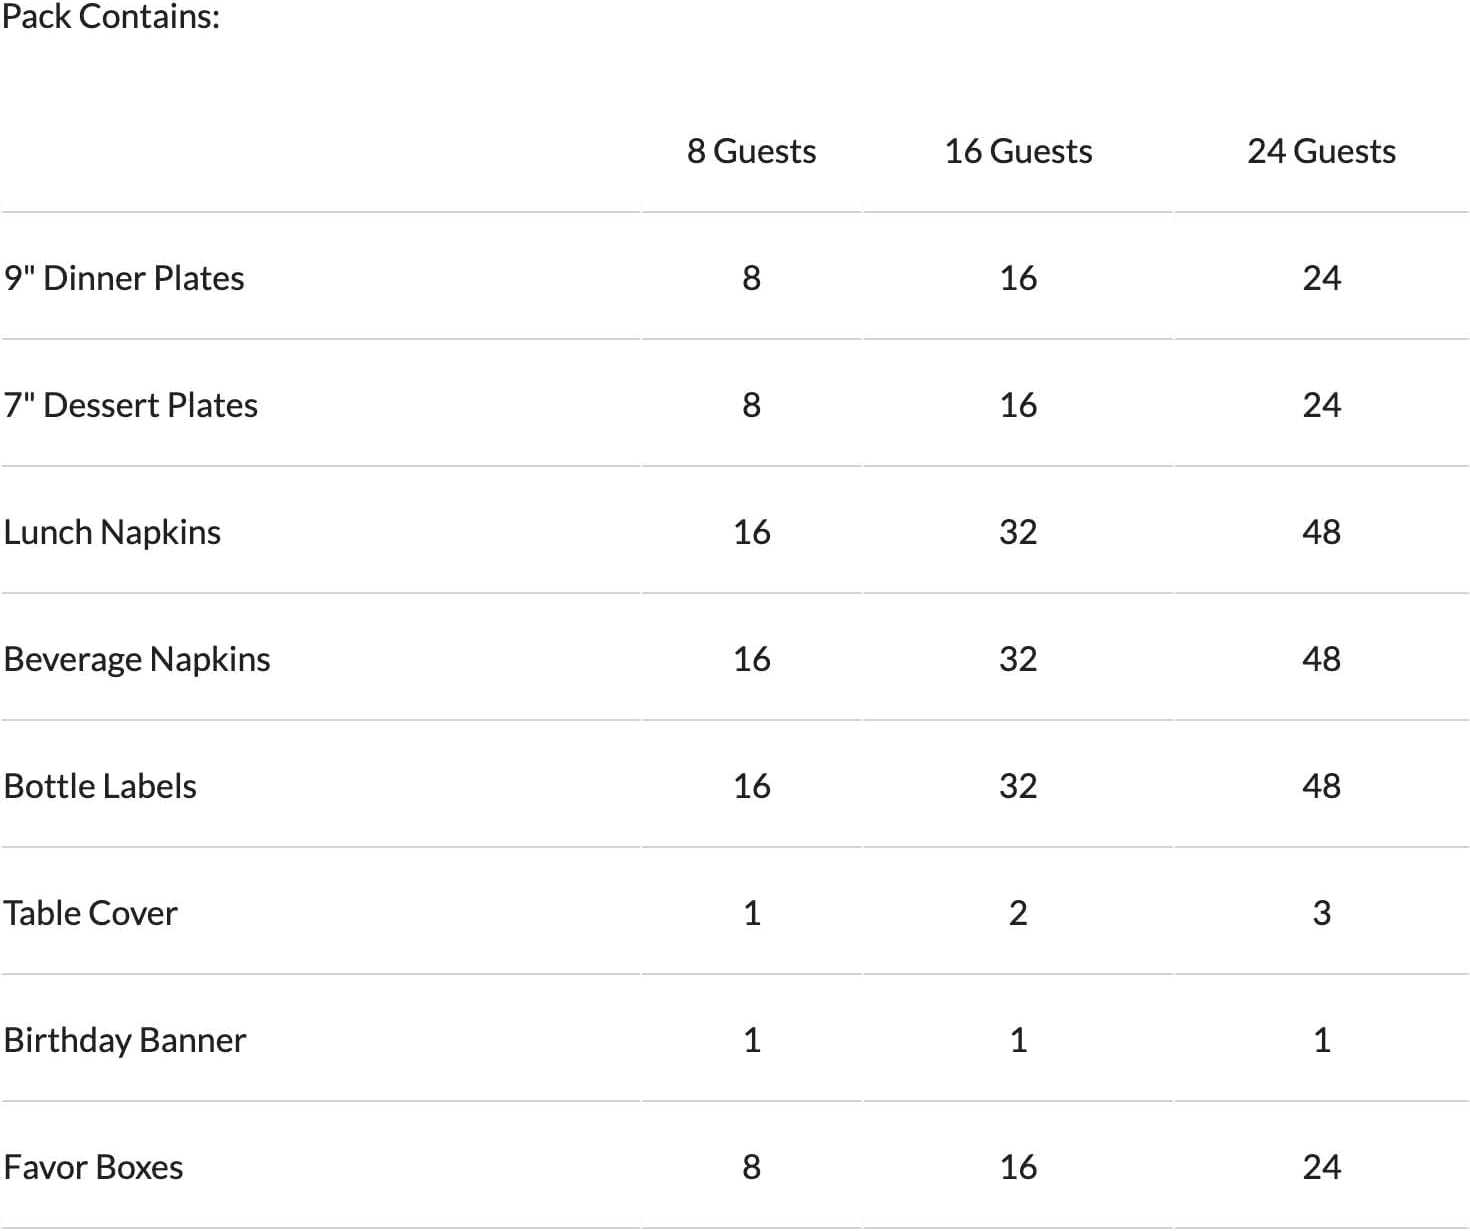Select the 8 Guests column header

(751, 151)
